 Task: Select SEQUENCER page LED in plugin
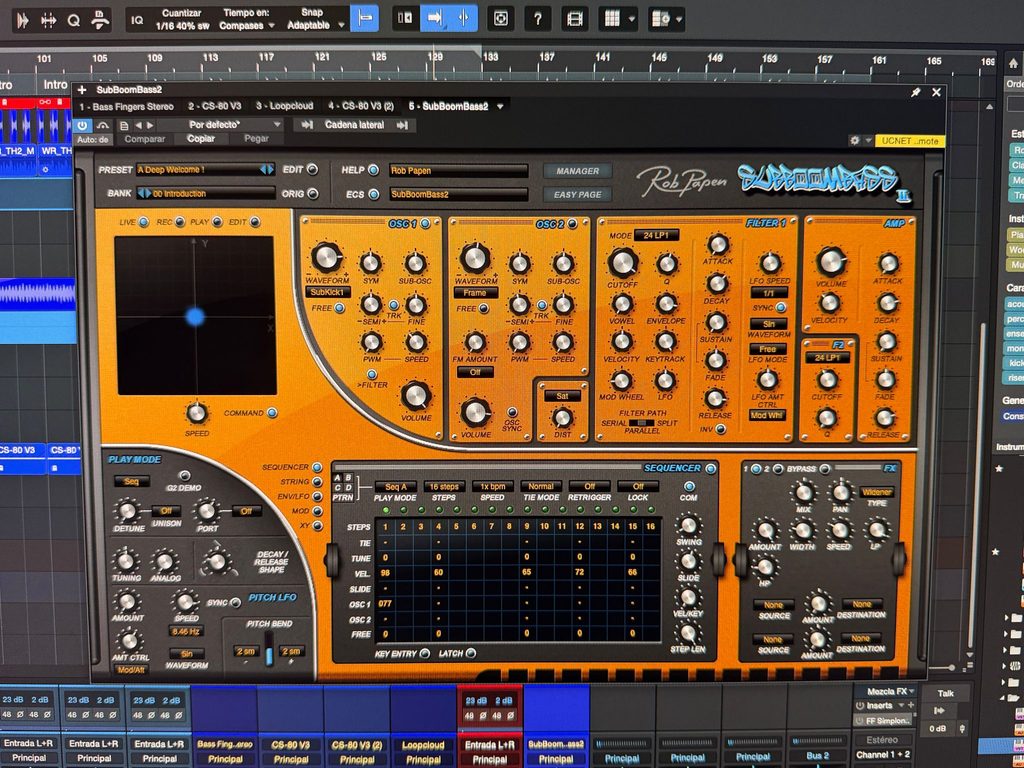(x=317, y=468)
